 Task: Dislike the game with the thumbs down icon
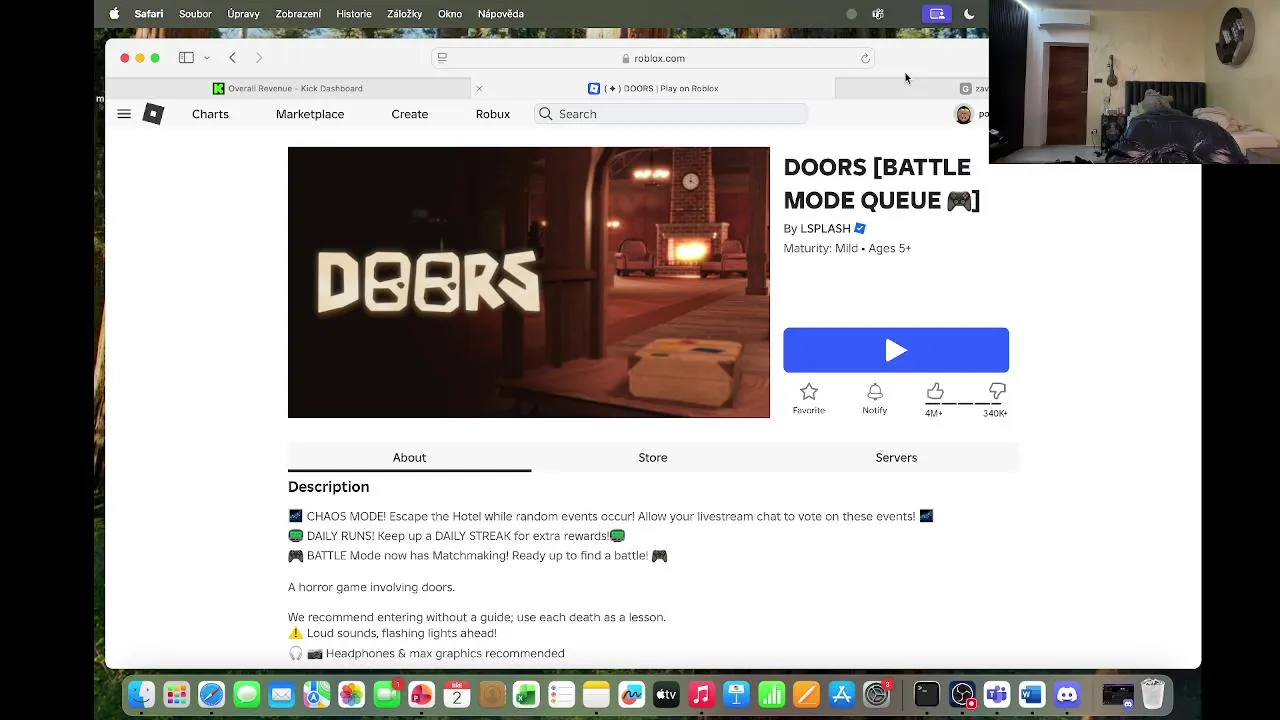[x=997, y=391]
